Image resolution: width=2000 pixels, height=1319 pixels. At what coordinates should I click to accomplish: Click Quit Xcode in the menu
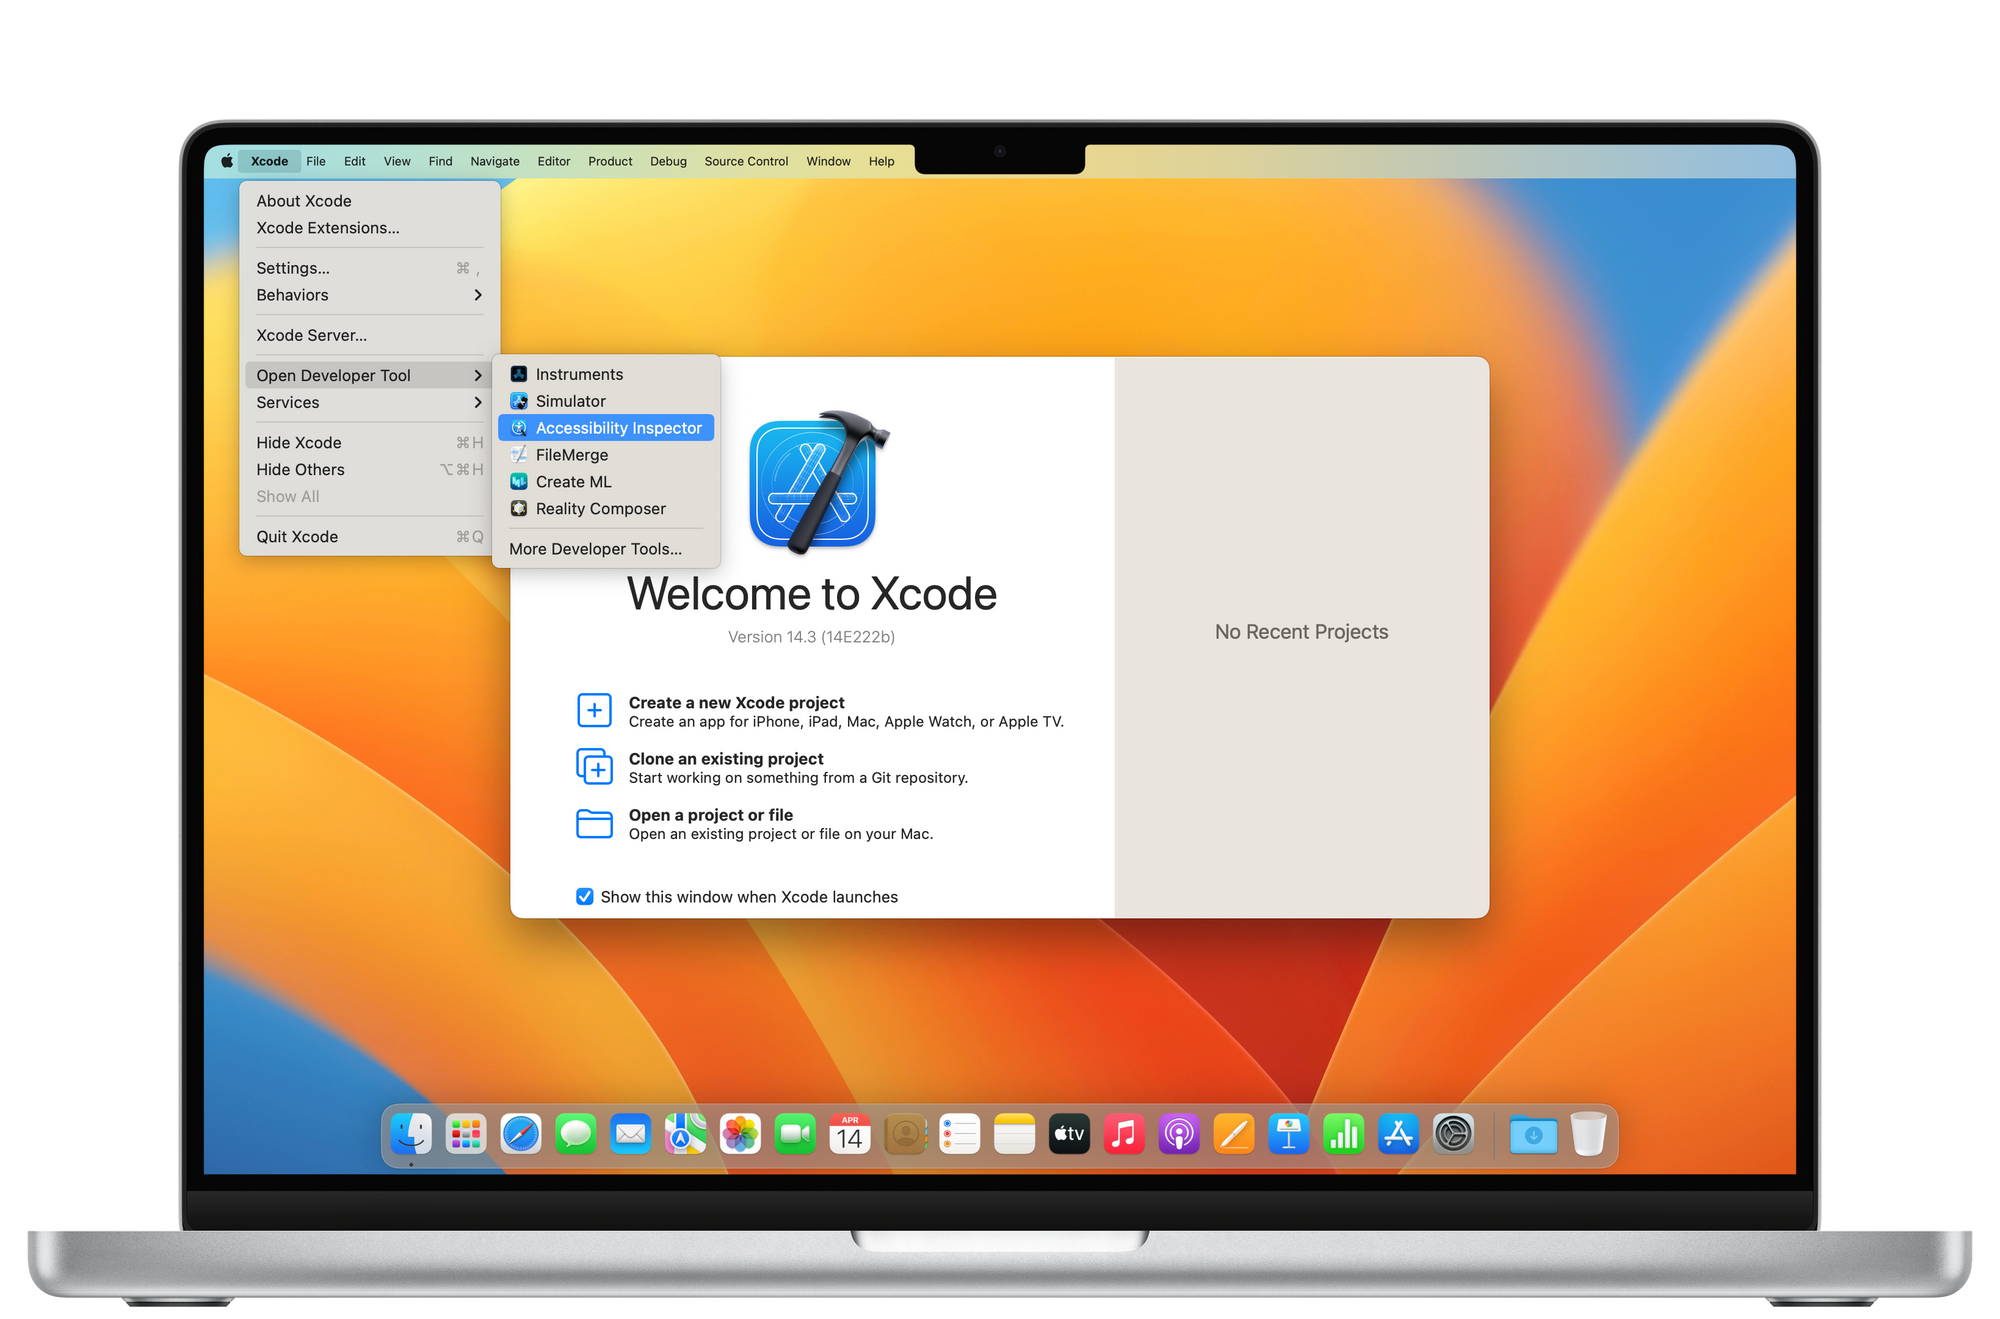(x=297, y=537)
